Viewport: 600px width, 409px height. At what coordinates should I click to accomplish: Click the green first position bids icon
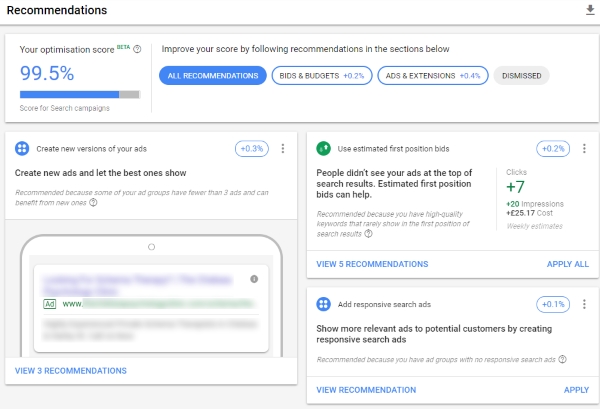point(324,149)
